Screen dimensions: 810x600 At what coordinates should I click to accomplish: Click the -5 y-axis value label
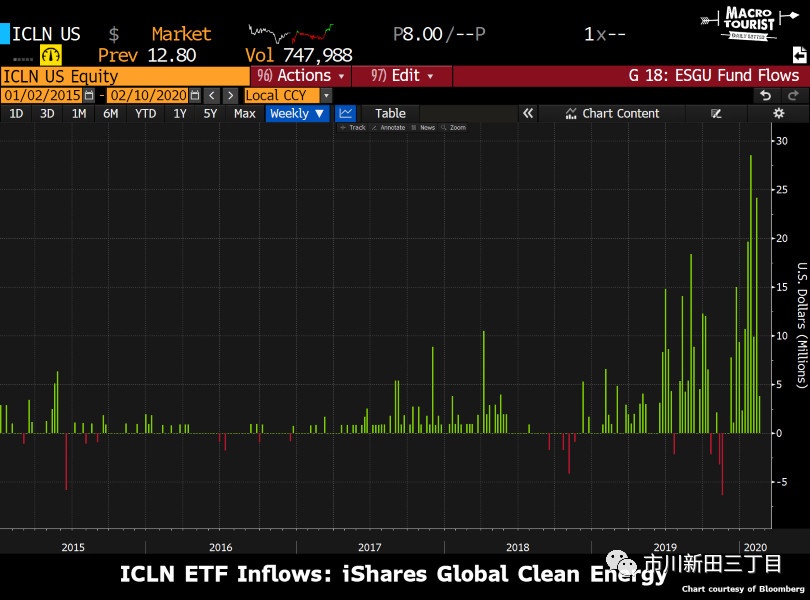pos(782,482)
